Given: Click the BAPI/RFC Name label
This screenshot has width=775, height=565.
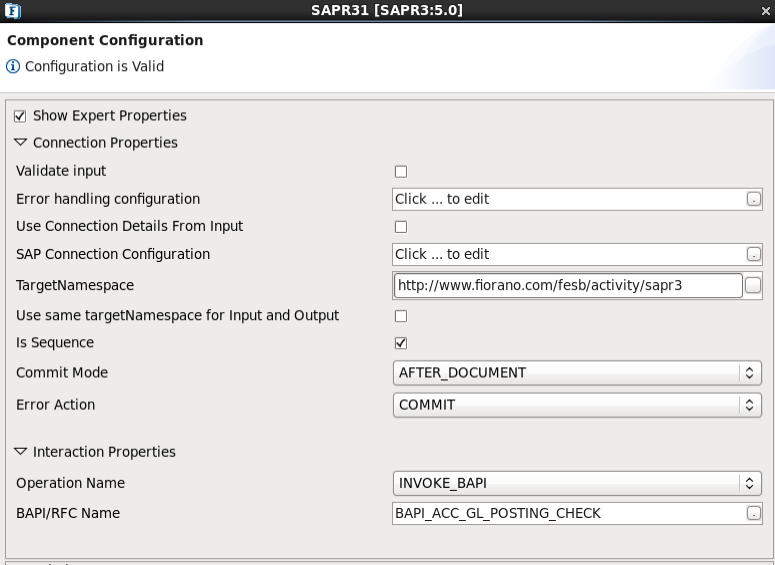Looking at the screenshot, I should (68, 514).
